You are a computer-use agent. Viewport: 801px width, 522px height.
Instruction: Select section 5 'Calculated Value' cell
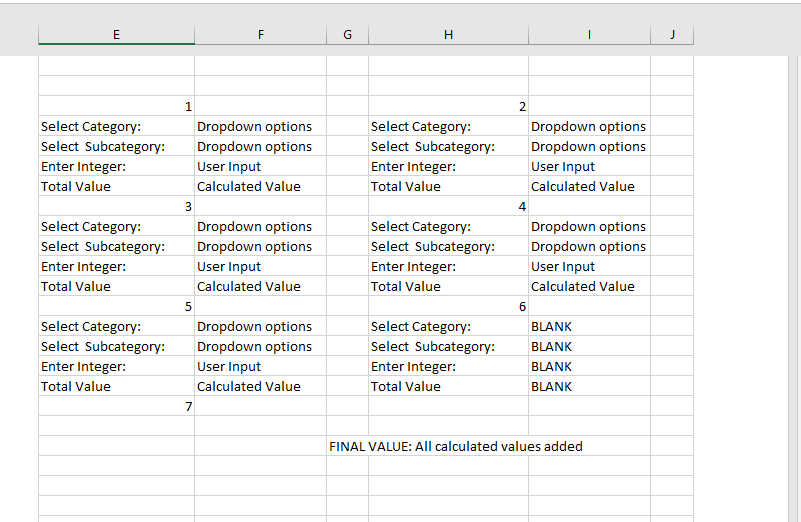[261, 386]
